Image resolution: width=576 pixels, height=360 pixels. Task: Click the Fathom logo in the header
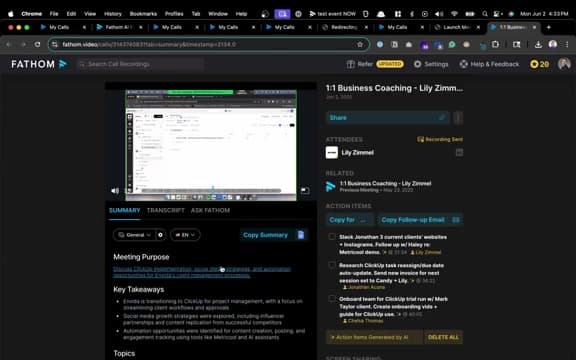click(x=39, y=64)
